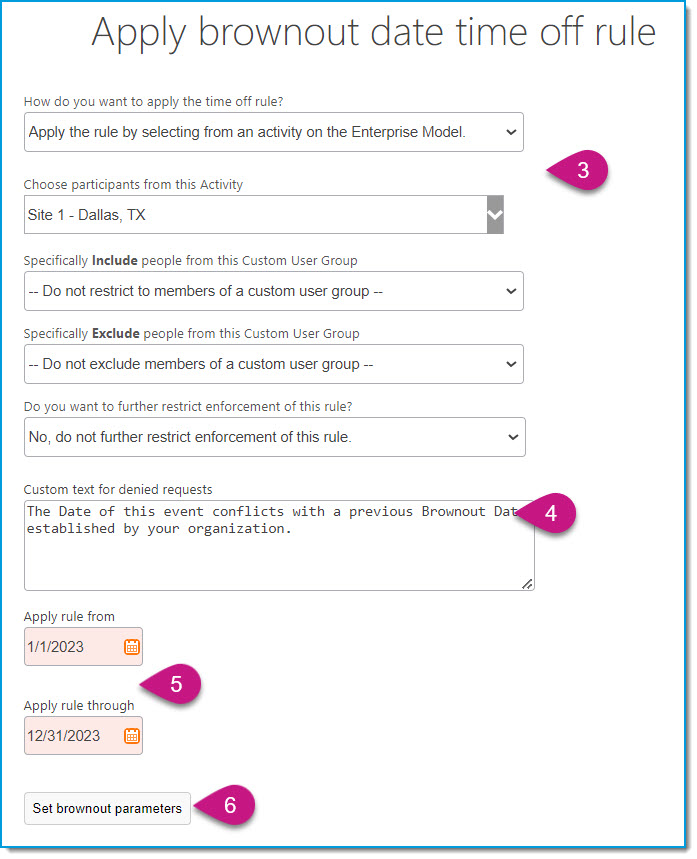Viewport: 697px width, 859px height.
Task: Click the number 3 callout marker
Action: (x=579, y=170)
